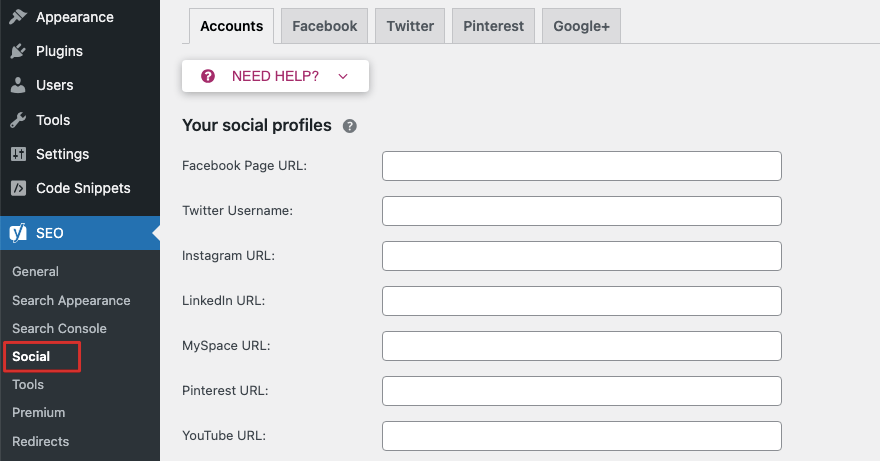Open the Premium submenu item
Viewport: 880px width, 461px height.
click(x=39, y=413)
